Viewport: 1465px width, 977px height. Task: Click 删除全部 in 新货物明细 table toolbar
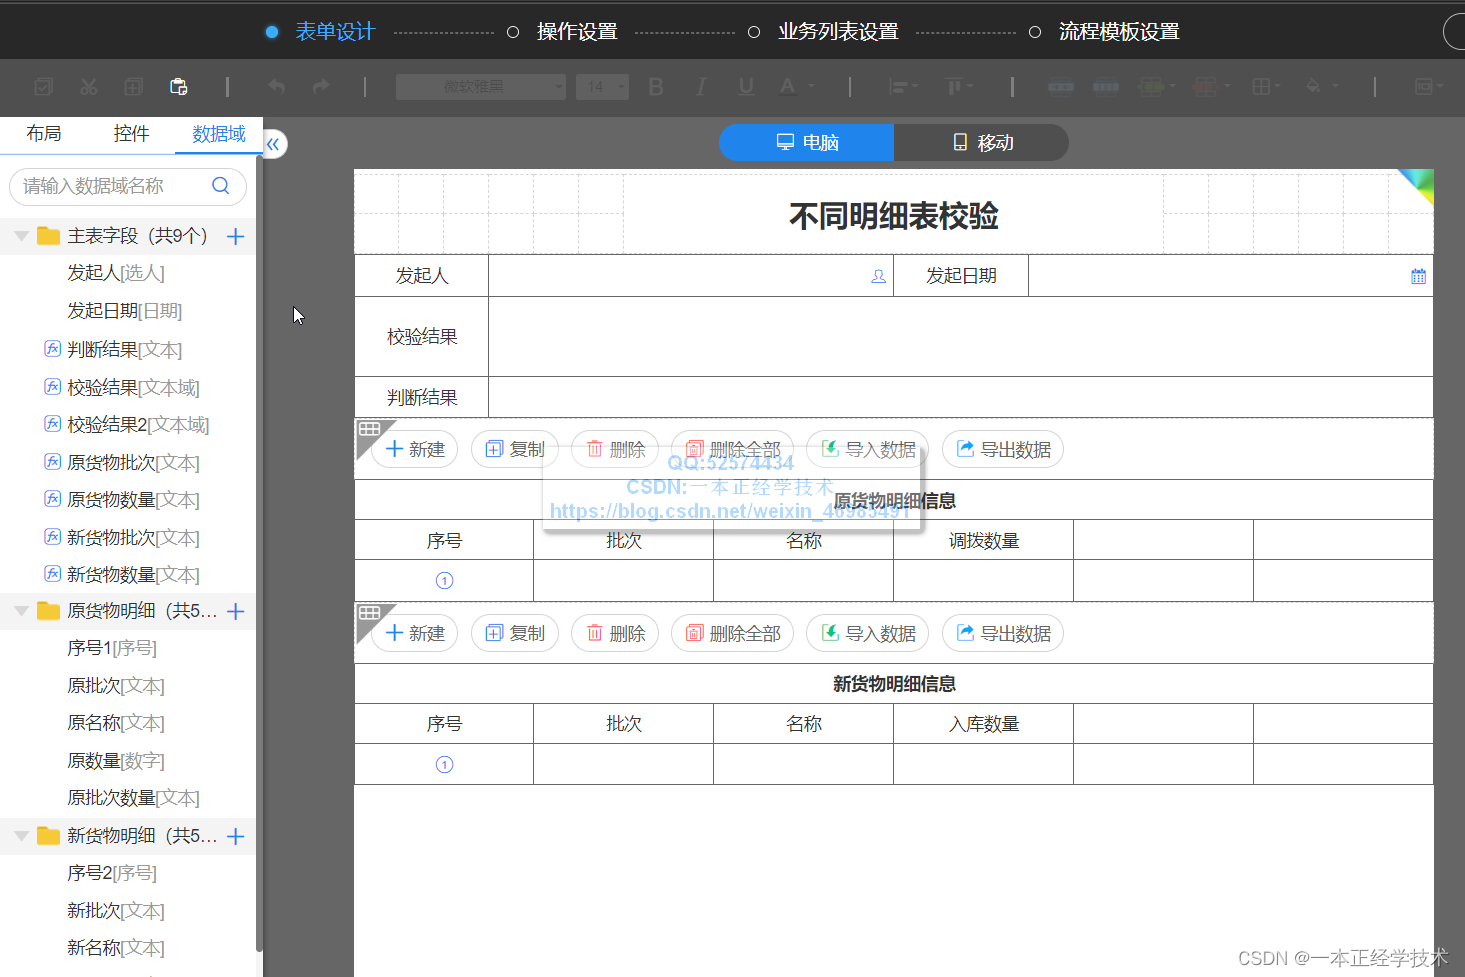(x=732, y=633)
